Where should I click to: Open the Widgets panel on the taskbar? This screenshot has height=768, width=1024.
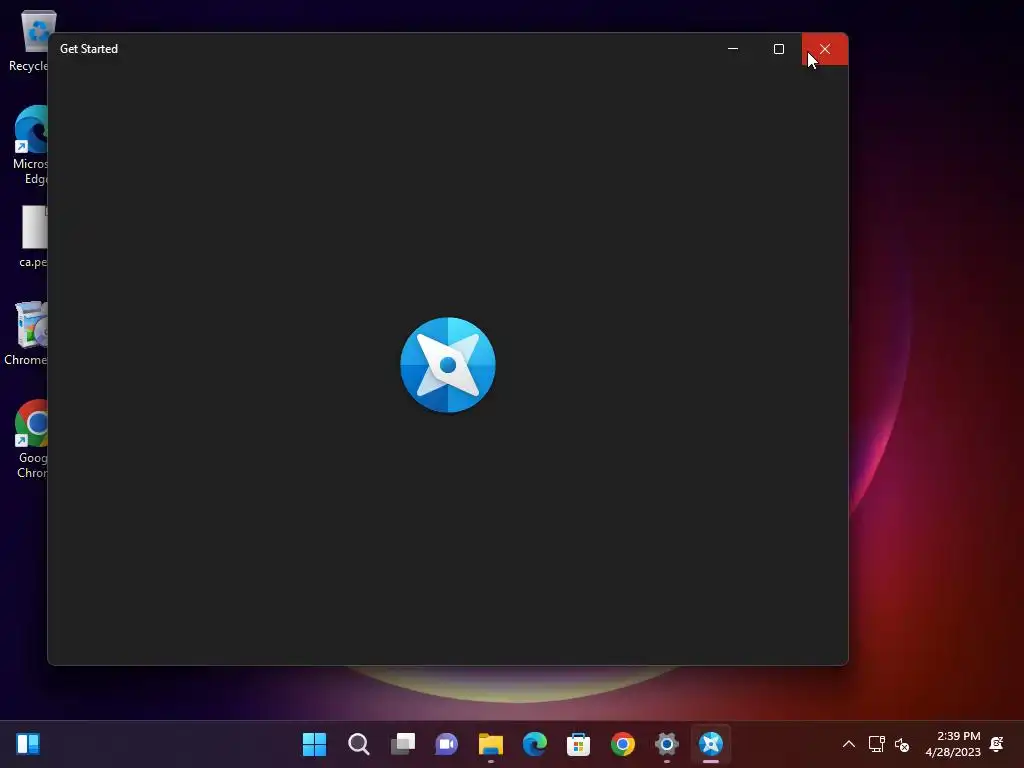point(28,744)
